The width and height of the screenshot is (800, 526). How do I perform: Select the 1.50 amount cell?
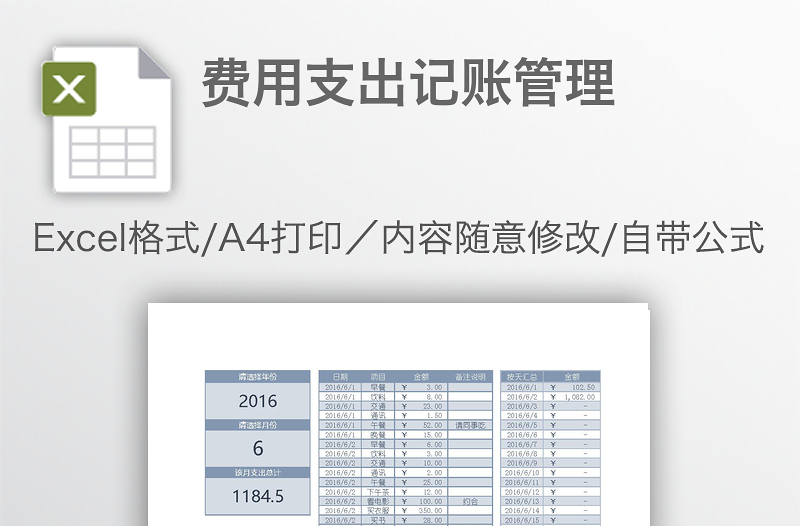pos(421,416)
